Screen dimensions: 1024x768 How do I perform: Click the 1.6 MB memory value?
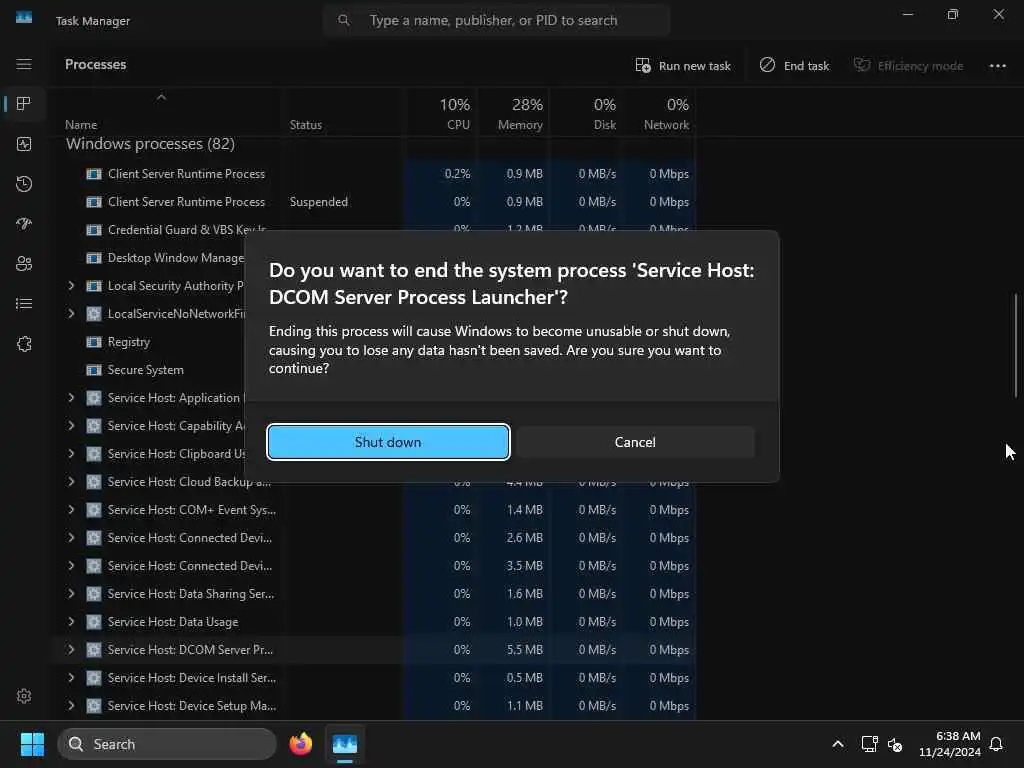(524, 594)
